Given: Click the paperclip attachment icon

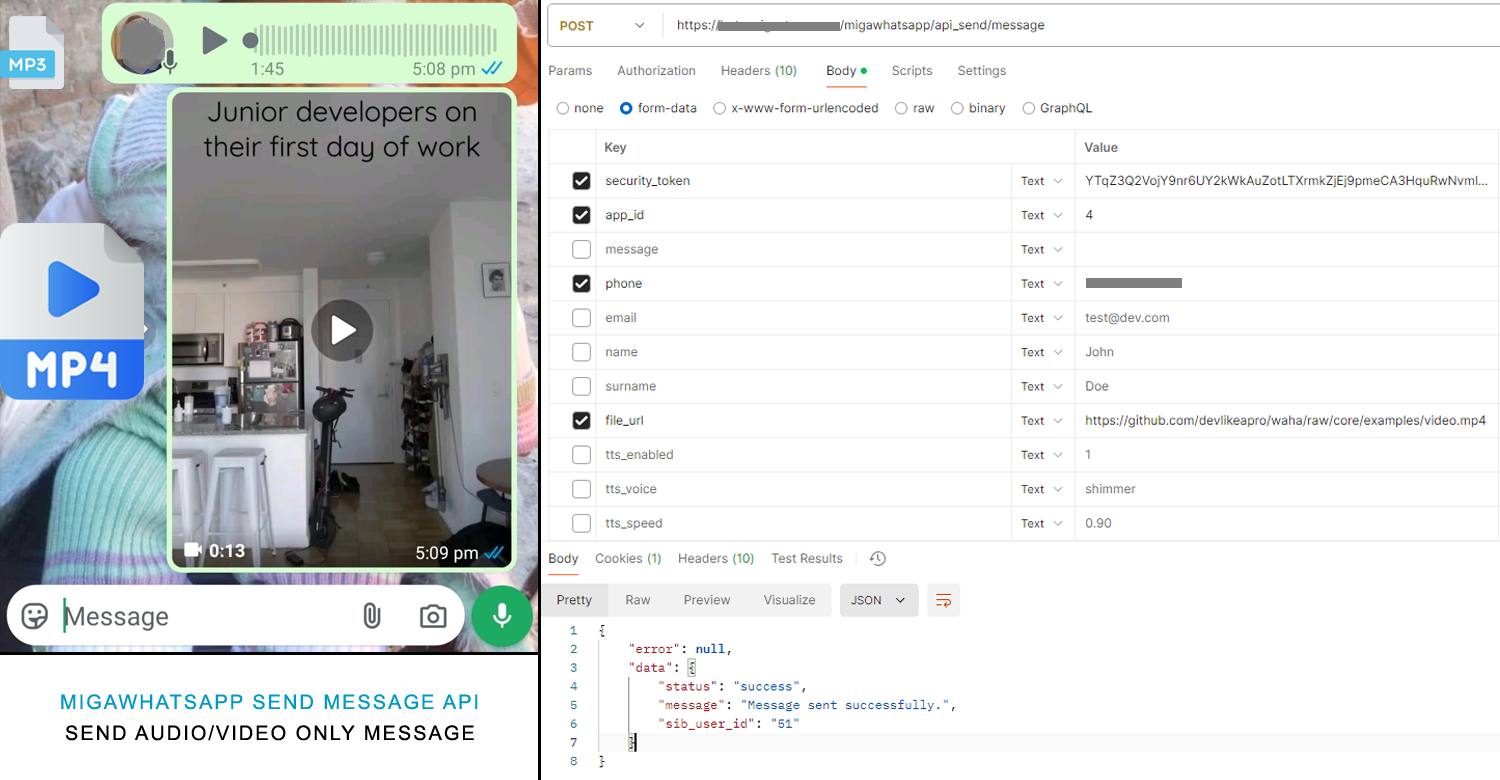Looking at the screenshot, I should 371,616.
